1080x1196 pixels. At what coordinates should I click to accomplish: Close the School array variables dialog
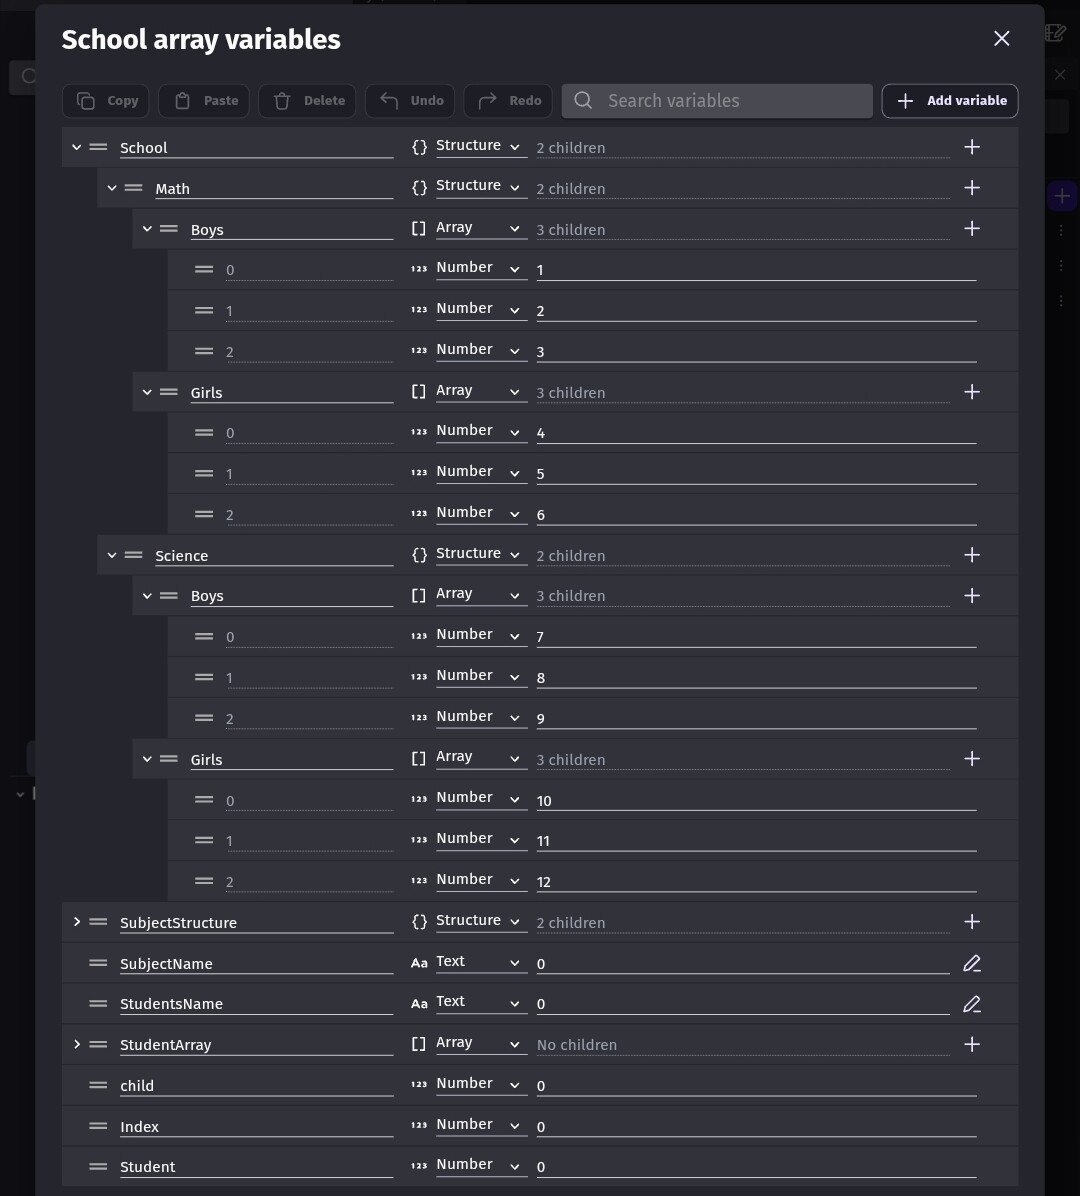pos(1001,38)
